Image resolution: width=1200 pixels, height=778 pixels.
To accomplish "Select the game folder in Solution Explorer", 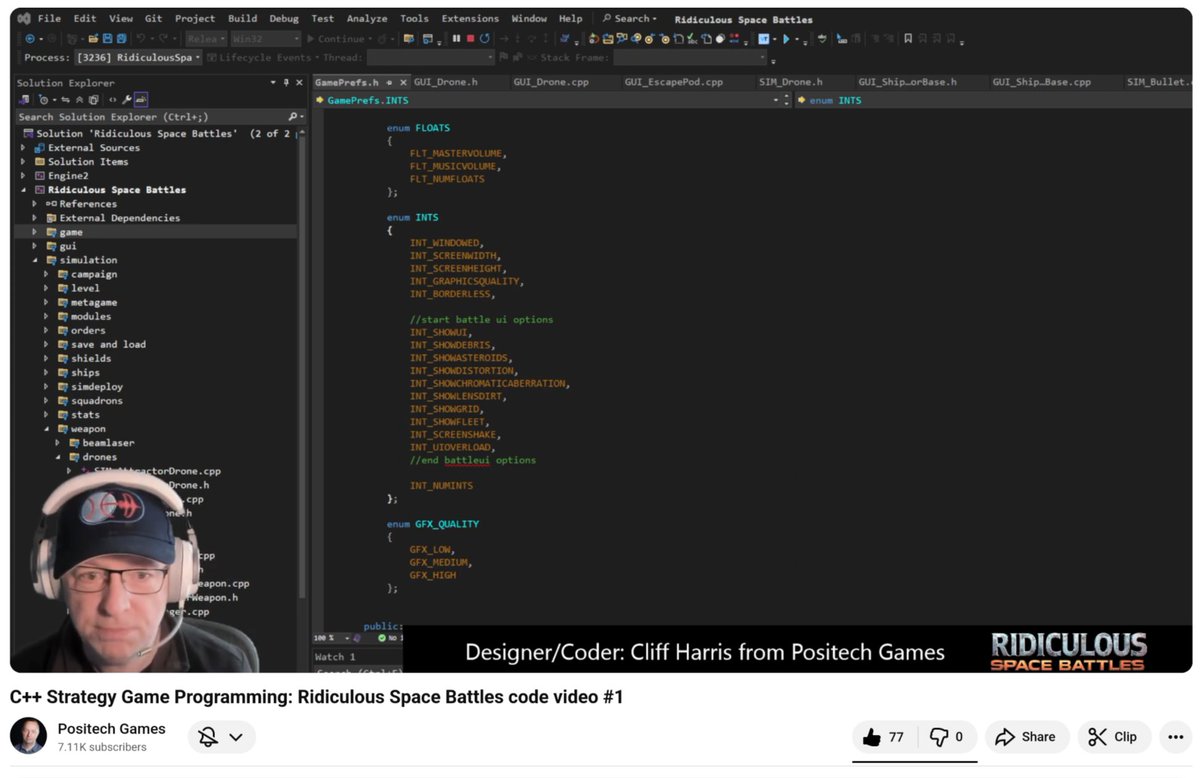I will point(71,232).
